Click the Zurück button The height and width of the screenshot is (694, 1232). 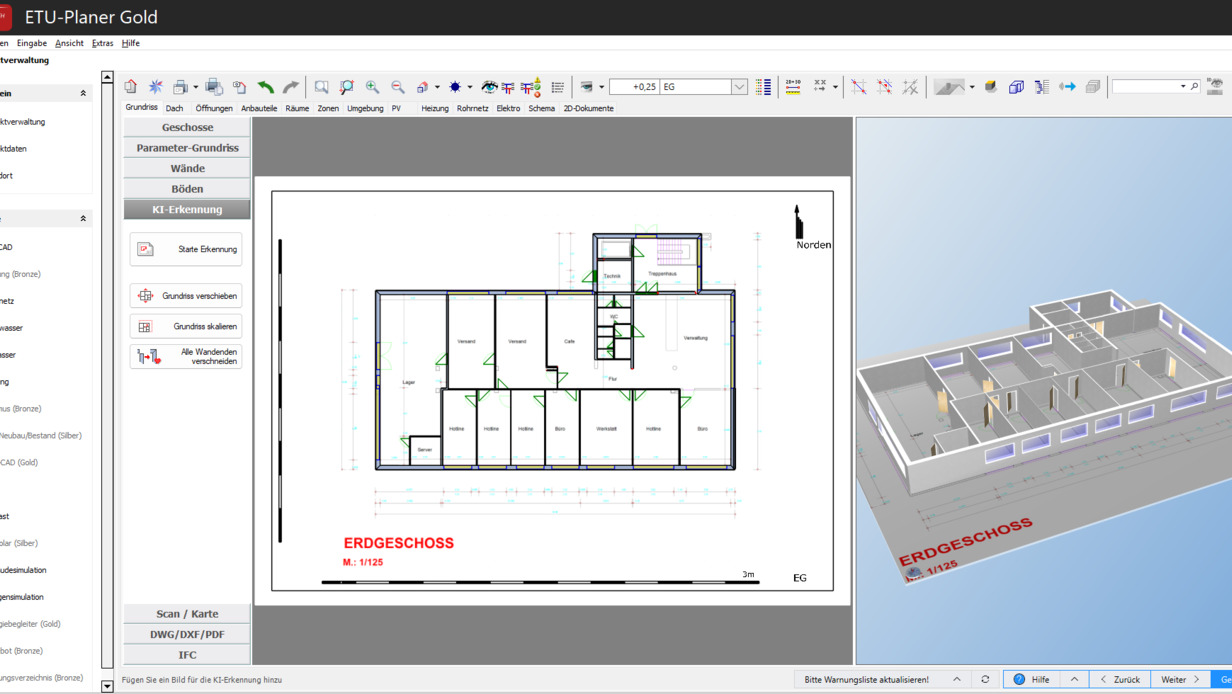(1119, 680)
